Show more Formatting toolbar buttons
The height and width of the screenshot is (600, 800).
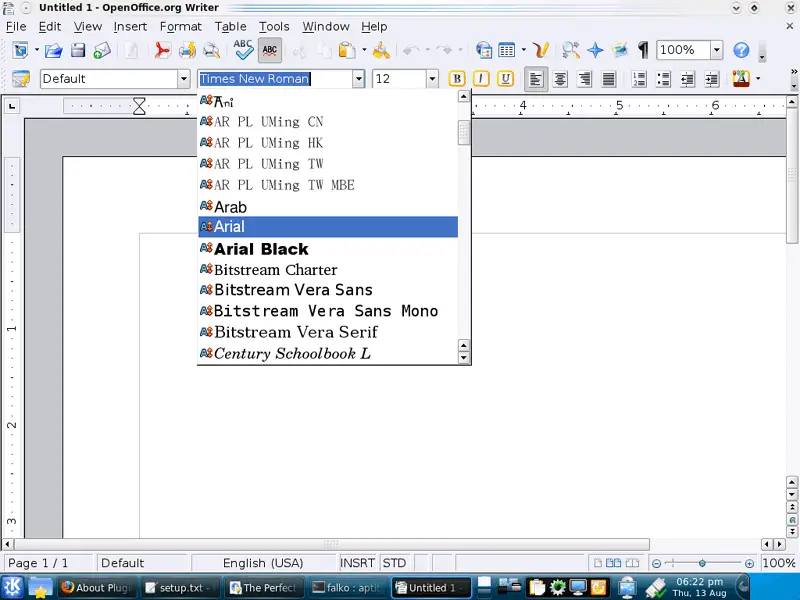pyautogui.click(x=794, y=71)
